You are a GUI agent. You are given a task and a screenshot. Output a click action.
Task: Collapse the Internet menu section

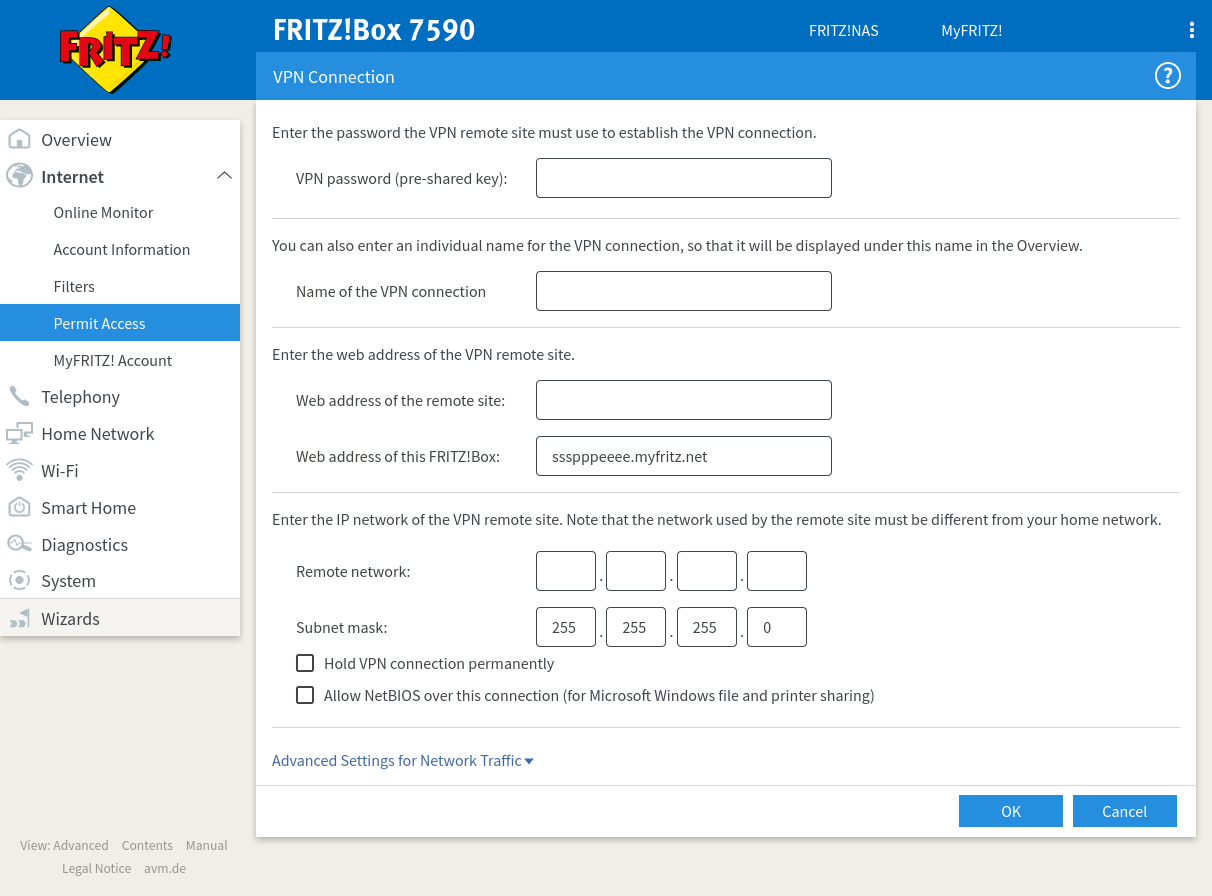tap(224, 177)
